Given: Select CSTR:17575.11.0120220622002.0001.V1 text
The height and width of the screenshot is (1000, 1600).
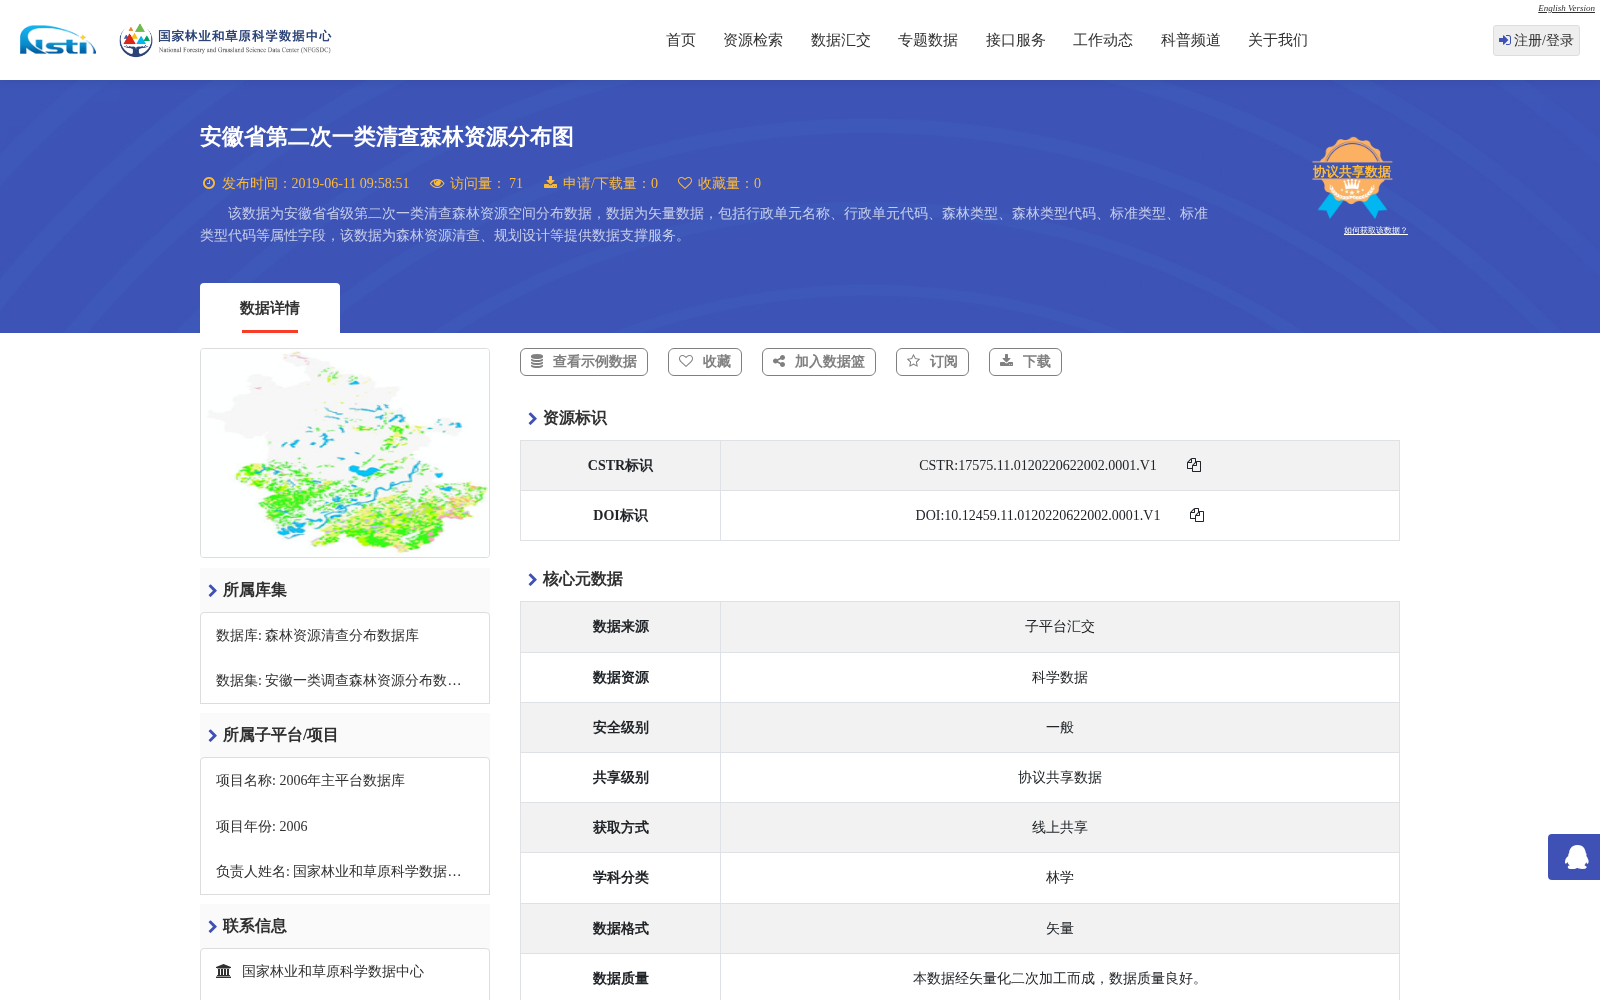Looking at the screenshot, I should pyautogui.click(x=1038, y=465).
